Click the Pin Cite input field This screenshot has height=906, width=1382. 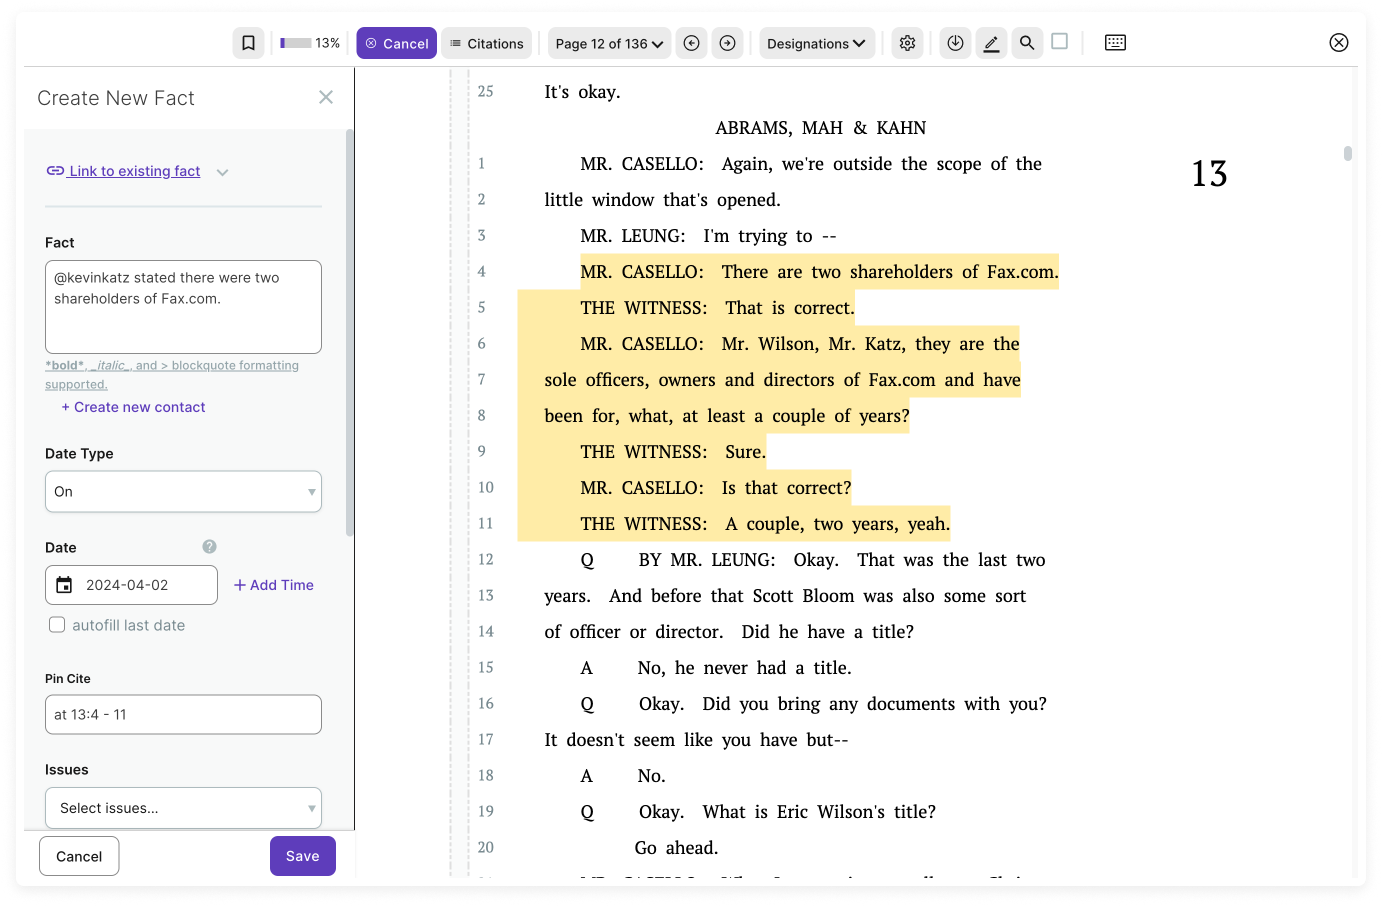click(x=183, y=714)
